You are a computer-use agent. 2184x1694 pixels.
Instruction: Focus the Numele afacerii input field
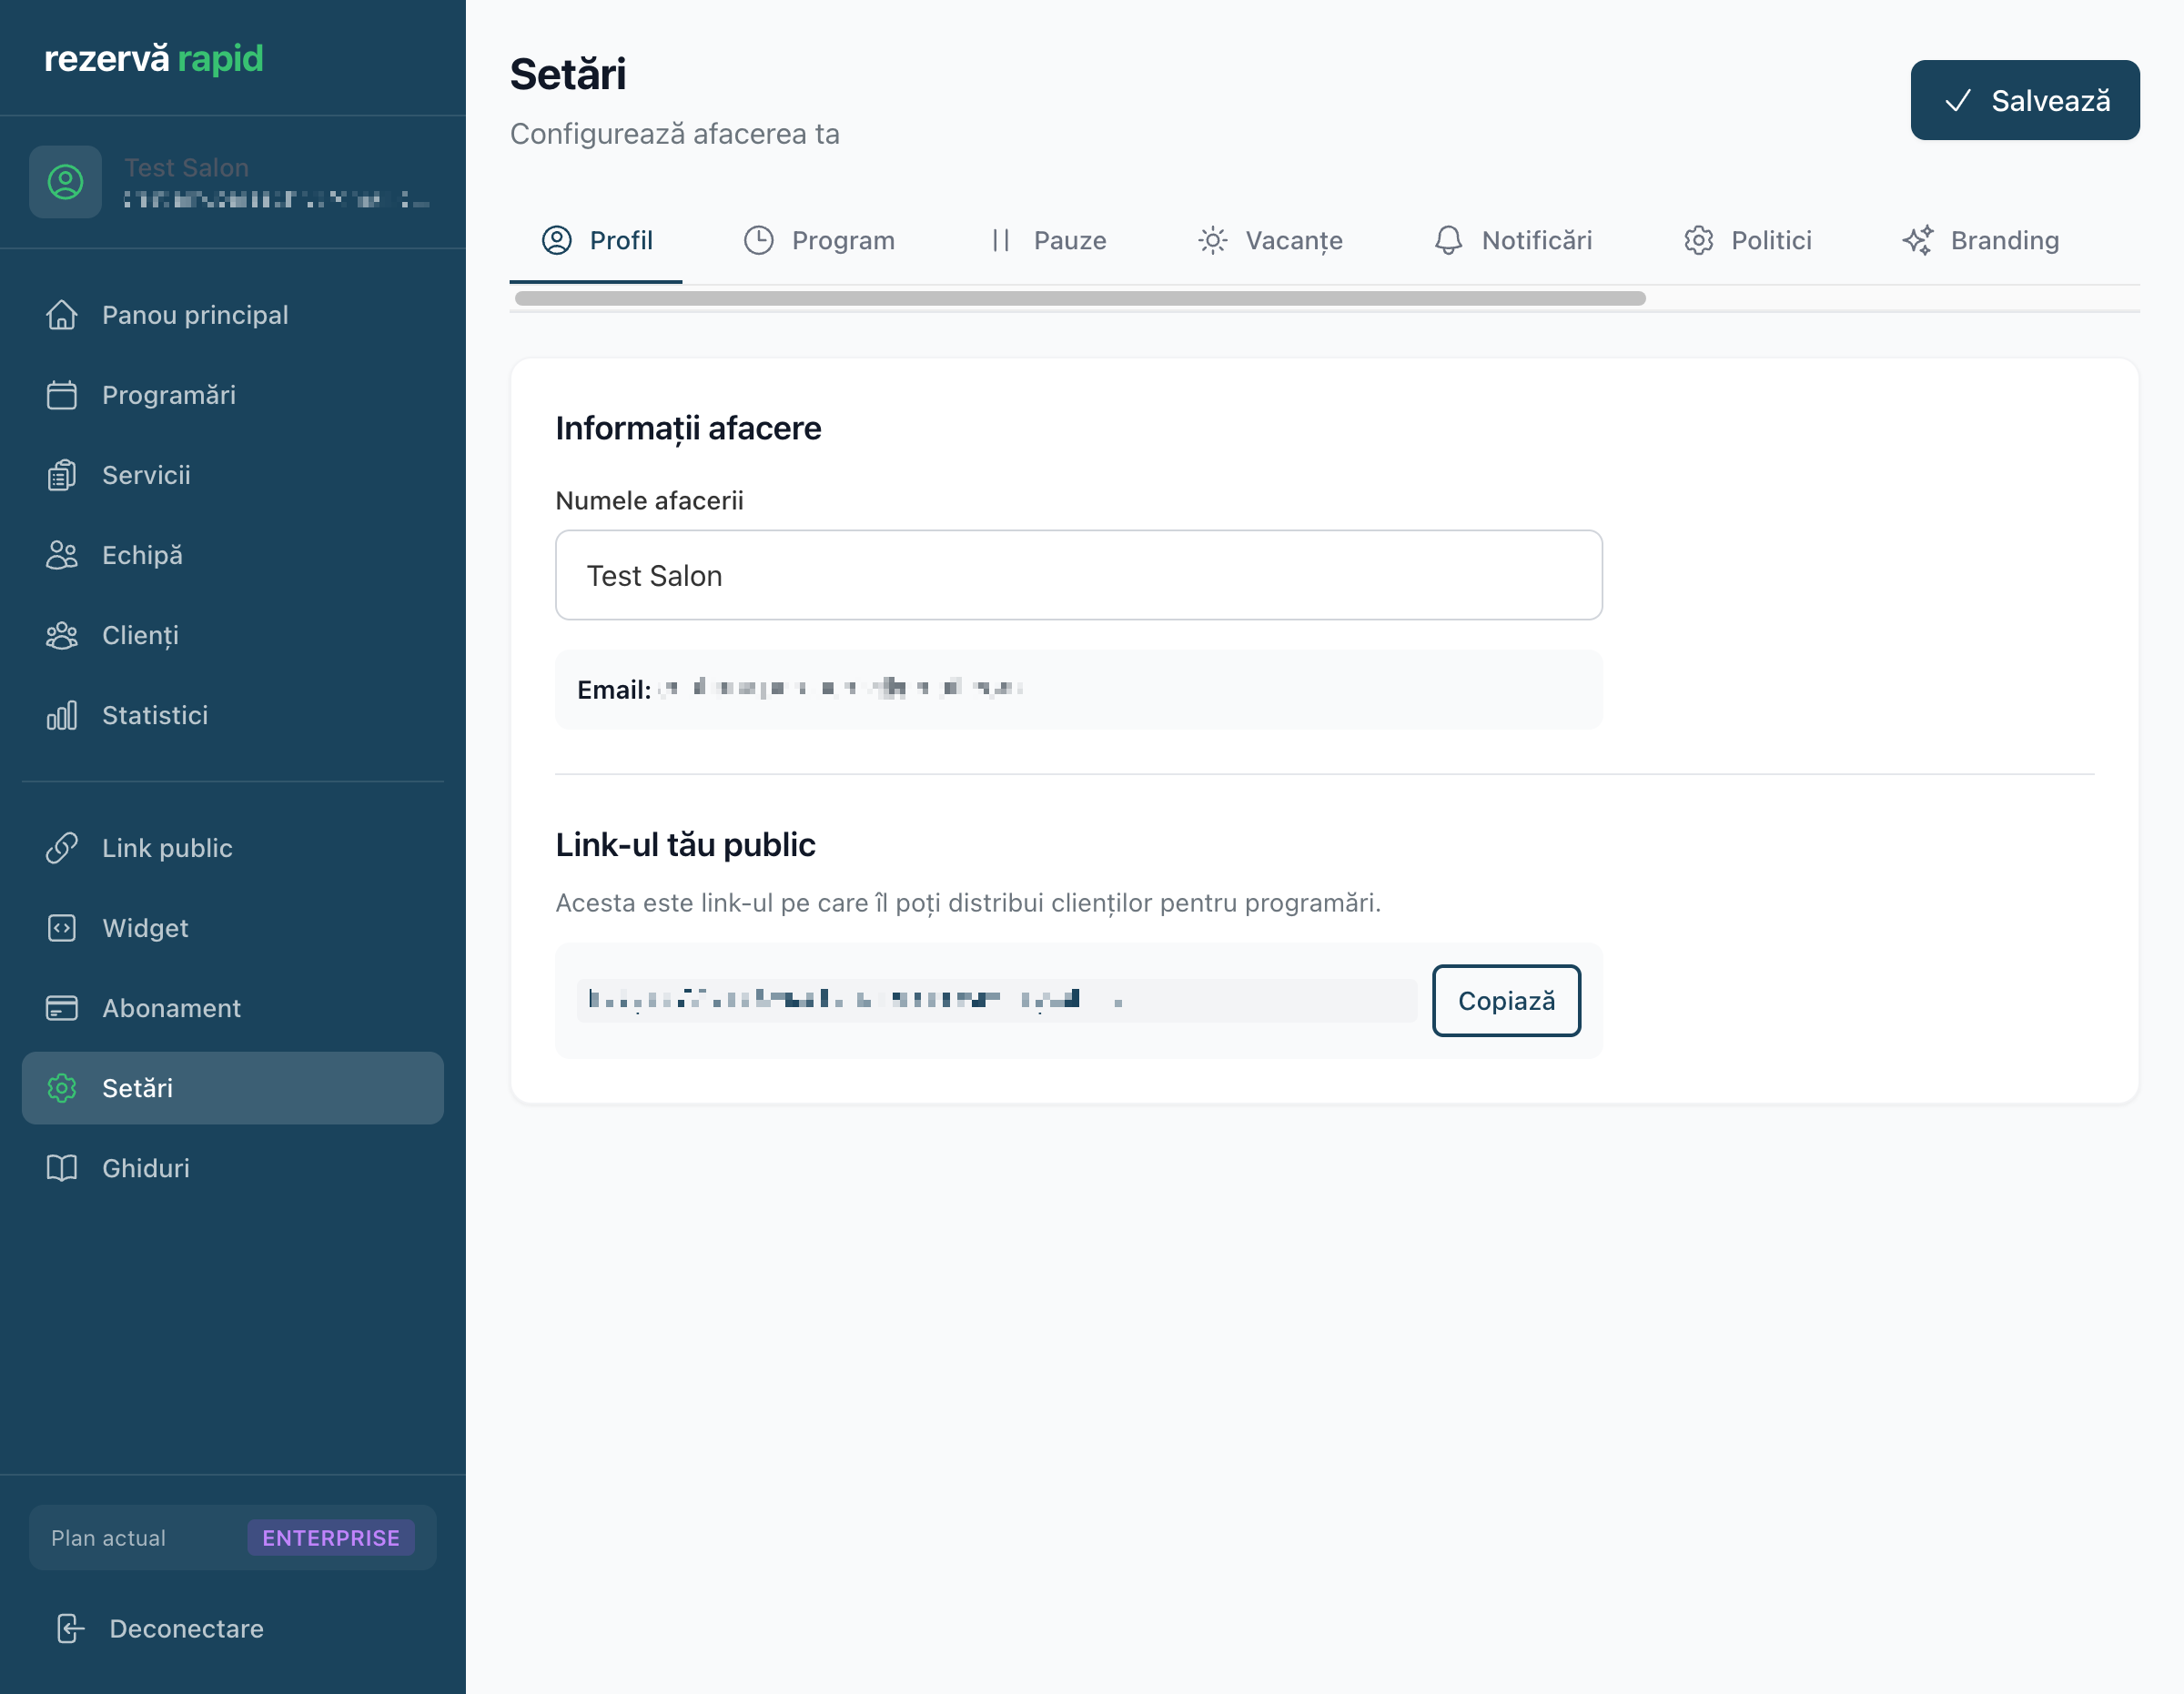pyautogui.click(x=1078, y=576)
